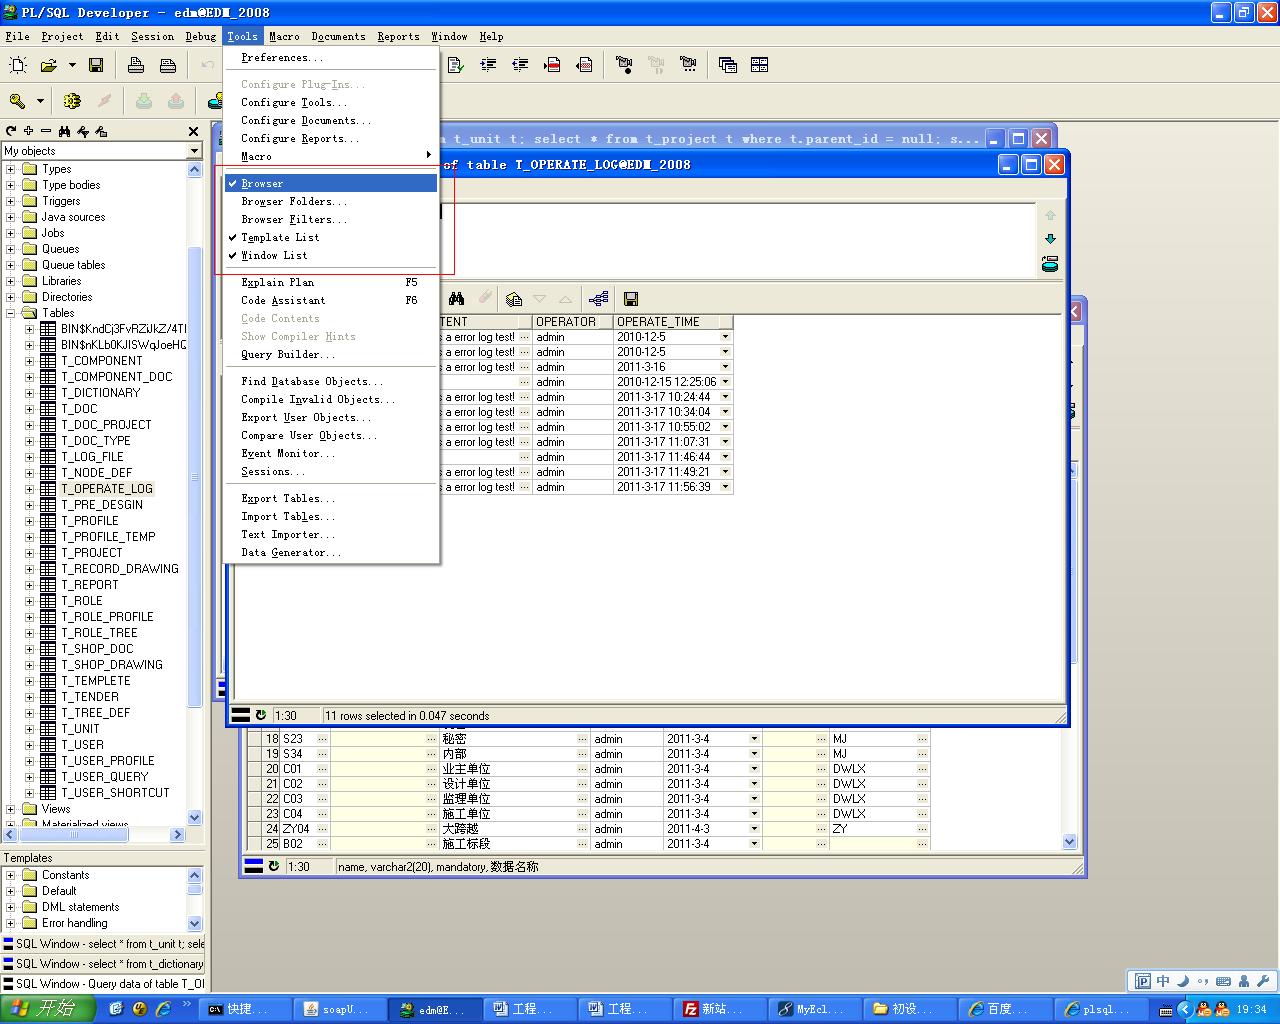Image resolution: width=1280 pixels, height=1024 pixels.
Task: Click the binoculars find icon in object browser
Action: pos(65,131)
